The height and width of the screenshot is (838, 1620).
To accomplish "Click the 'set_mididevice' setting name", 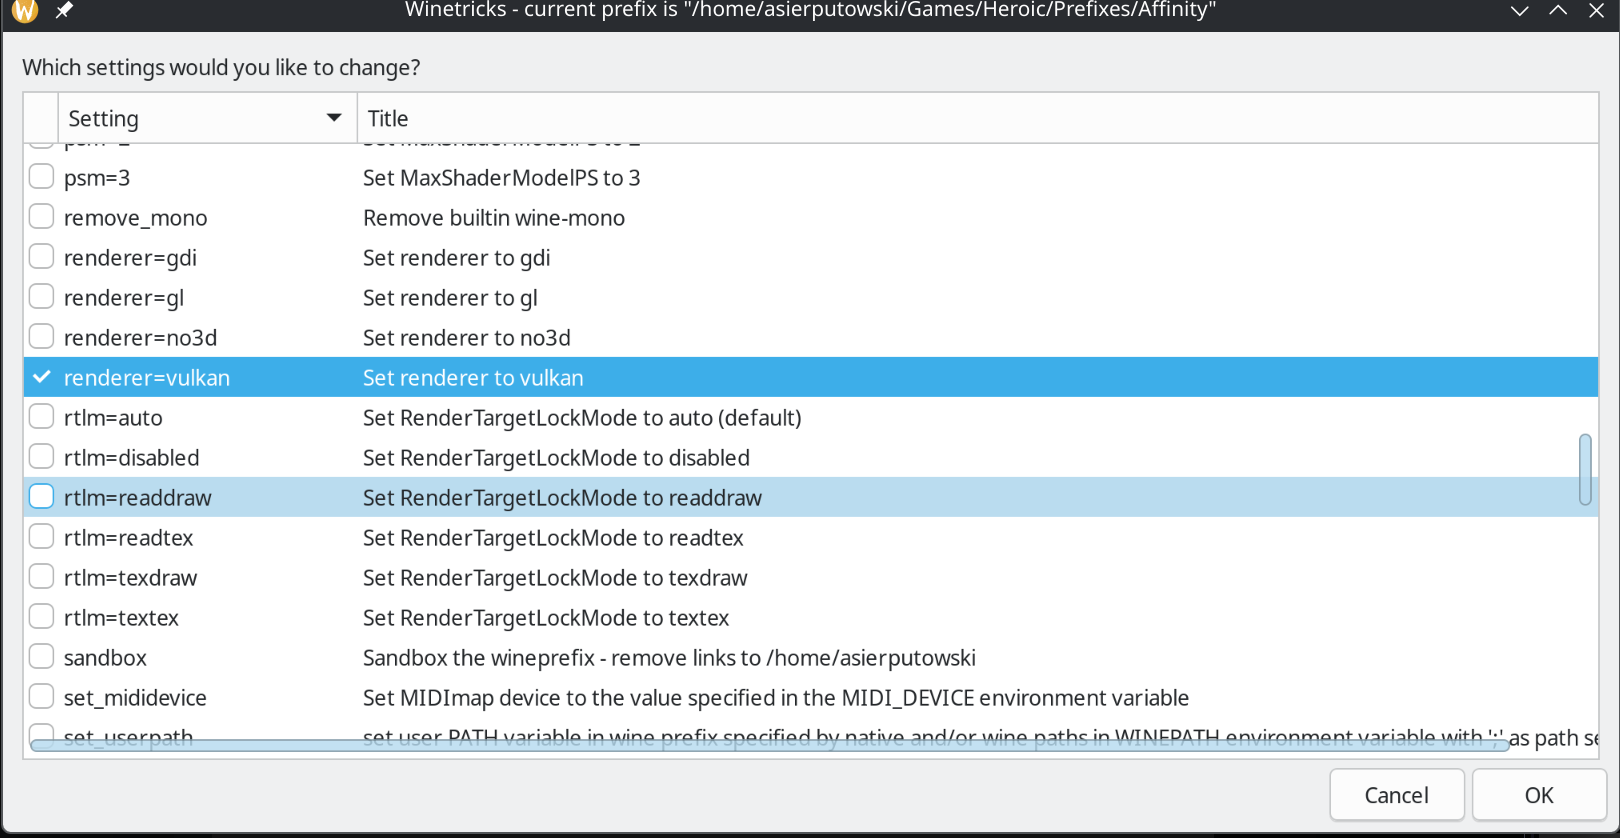I will point(136,698).
